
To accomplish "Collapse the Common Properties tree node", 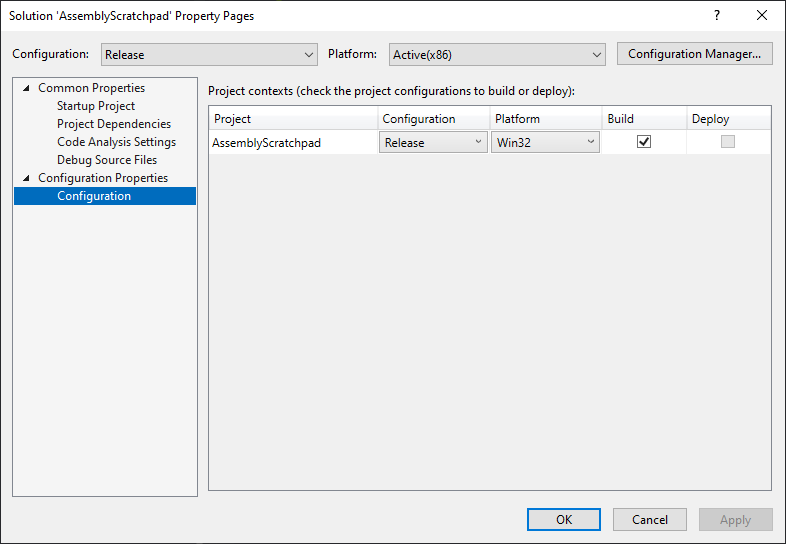I will pyautogui.click(x=27, y=88).
